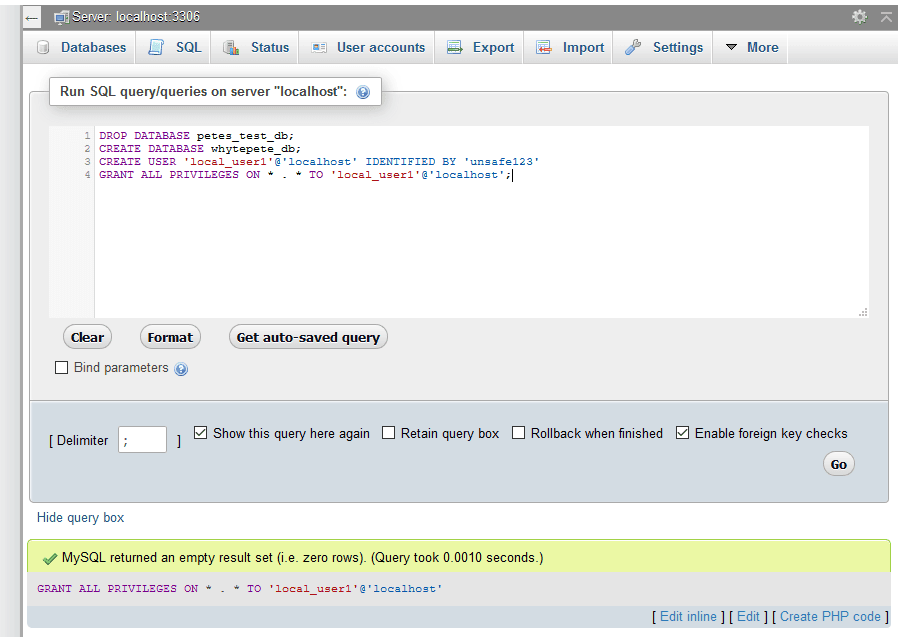This screenshot has width=899, height=637.
Task: Click the MySQL returned empty result message
Action: 303,557
